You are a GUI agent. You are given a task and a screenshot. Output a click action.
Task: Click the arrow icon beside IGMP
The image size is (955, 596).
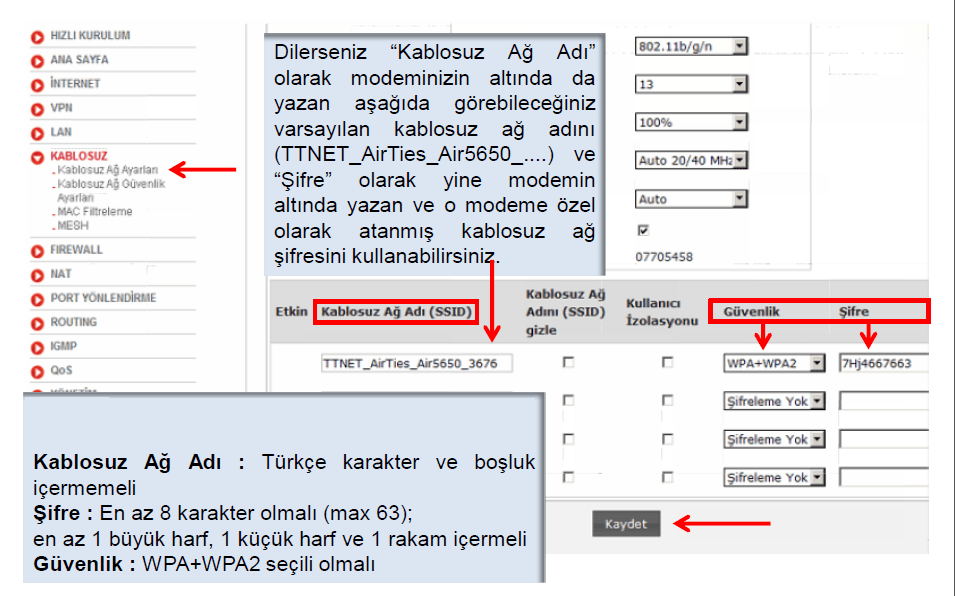(x=38, y=348)
